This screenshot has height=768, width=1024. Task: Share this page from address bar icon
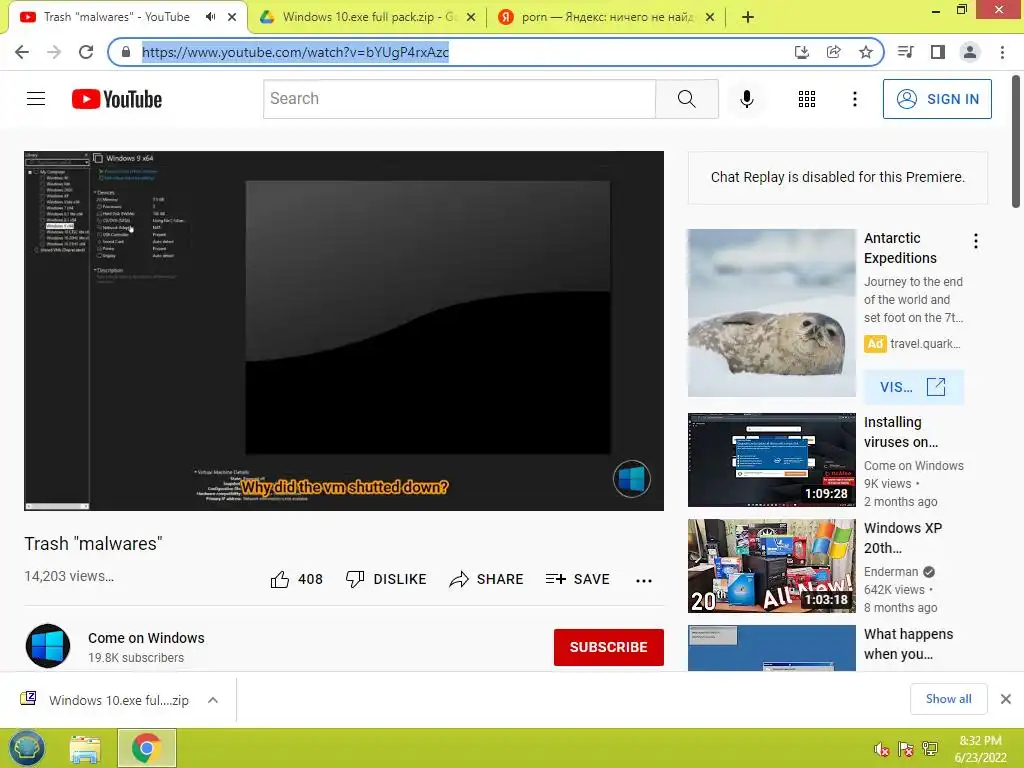point(834,52)
